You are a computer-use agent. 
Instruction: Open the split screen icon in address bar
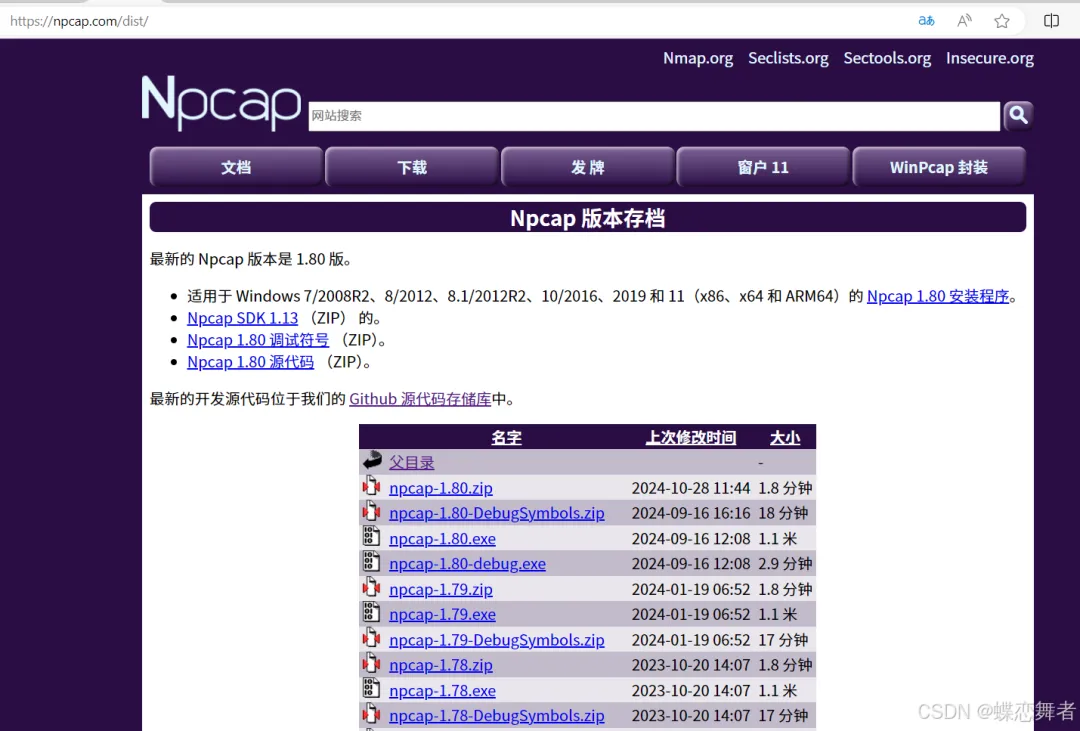(x=1051, y=21)
